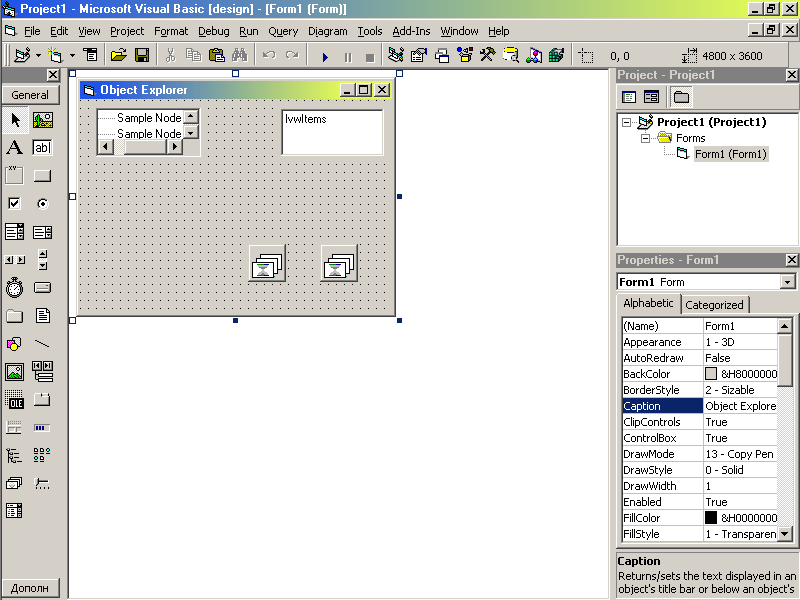This screenshot has width=800, height=600.
Task: Click View Code in the Project panel
Action: pos(629,97)
